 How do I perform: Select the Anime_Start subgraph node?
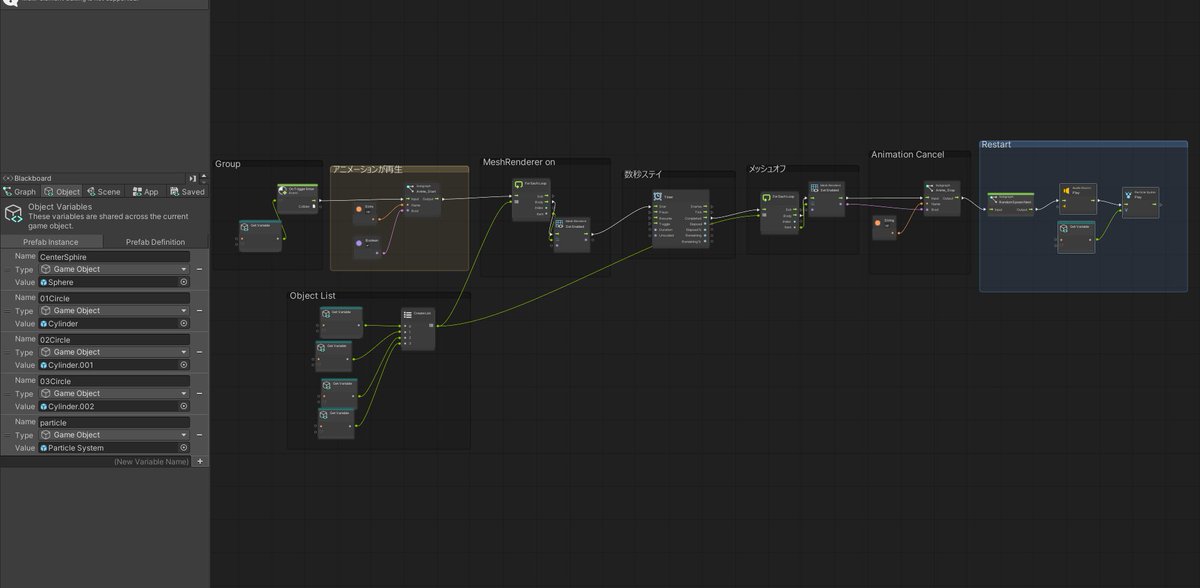pyautogui.click(x=422, y=199)
